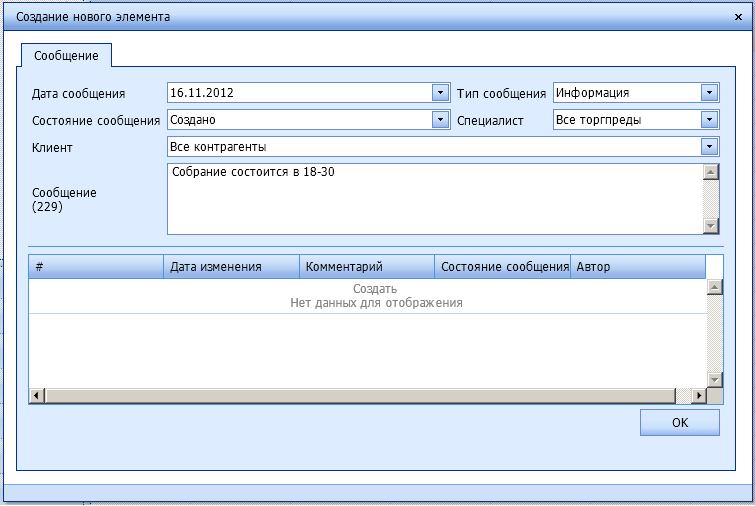This screenshot has height=506, width=755.
Task: Close the dialog with the X button
Action: pos(737,17)
